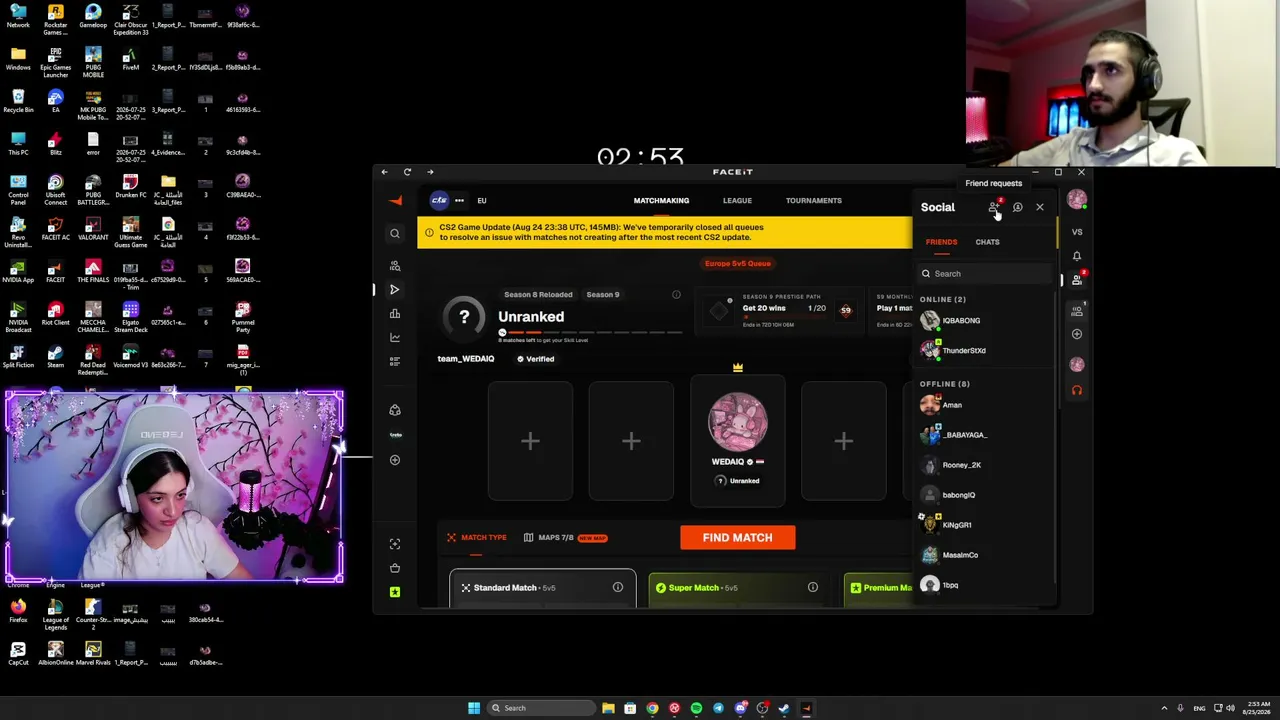Open the WEDAIQ player card avatar
This screenshot has height=720, width=1280.
coord(738,421)
